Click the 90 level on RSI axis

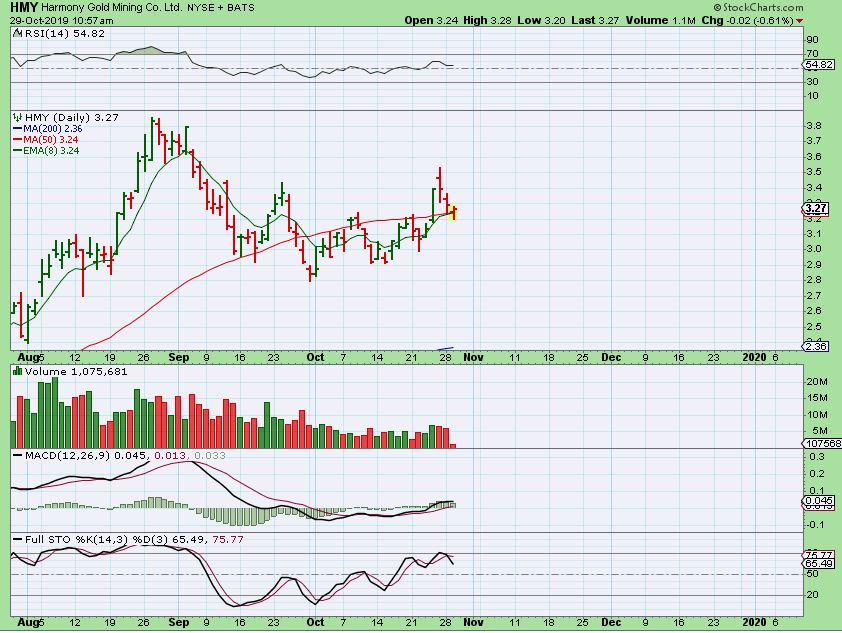click(x=812, y=40)
